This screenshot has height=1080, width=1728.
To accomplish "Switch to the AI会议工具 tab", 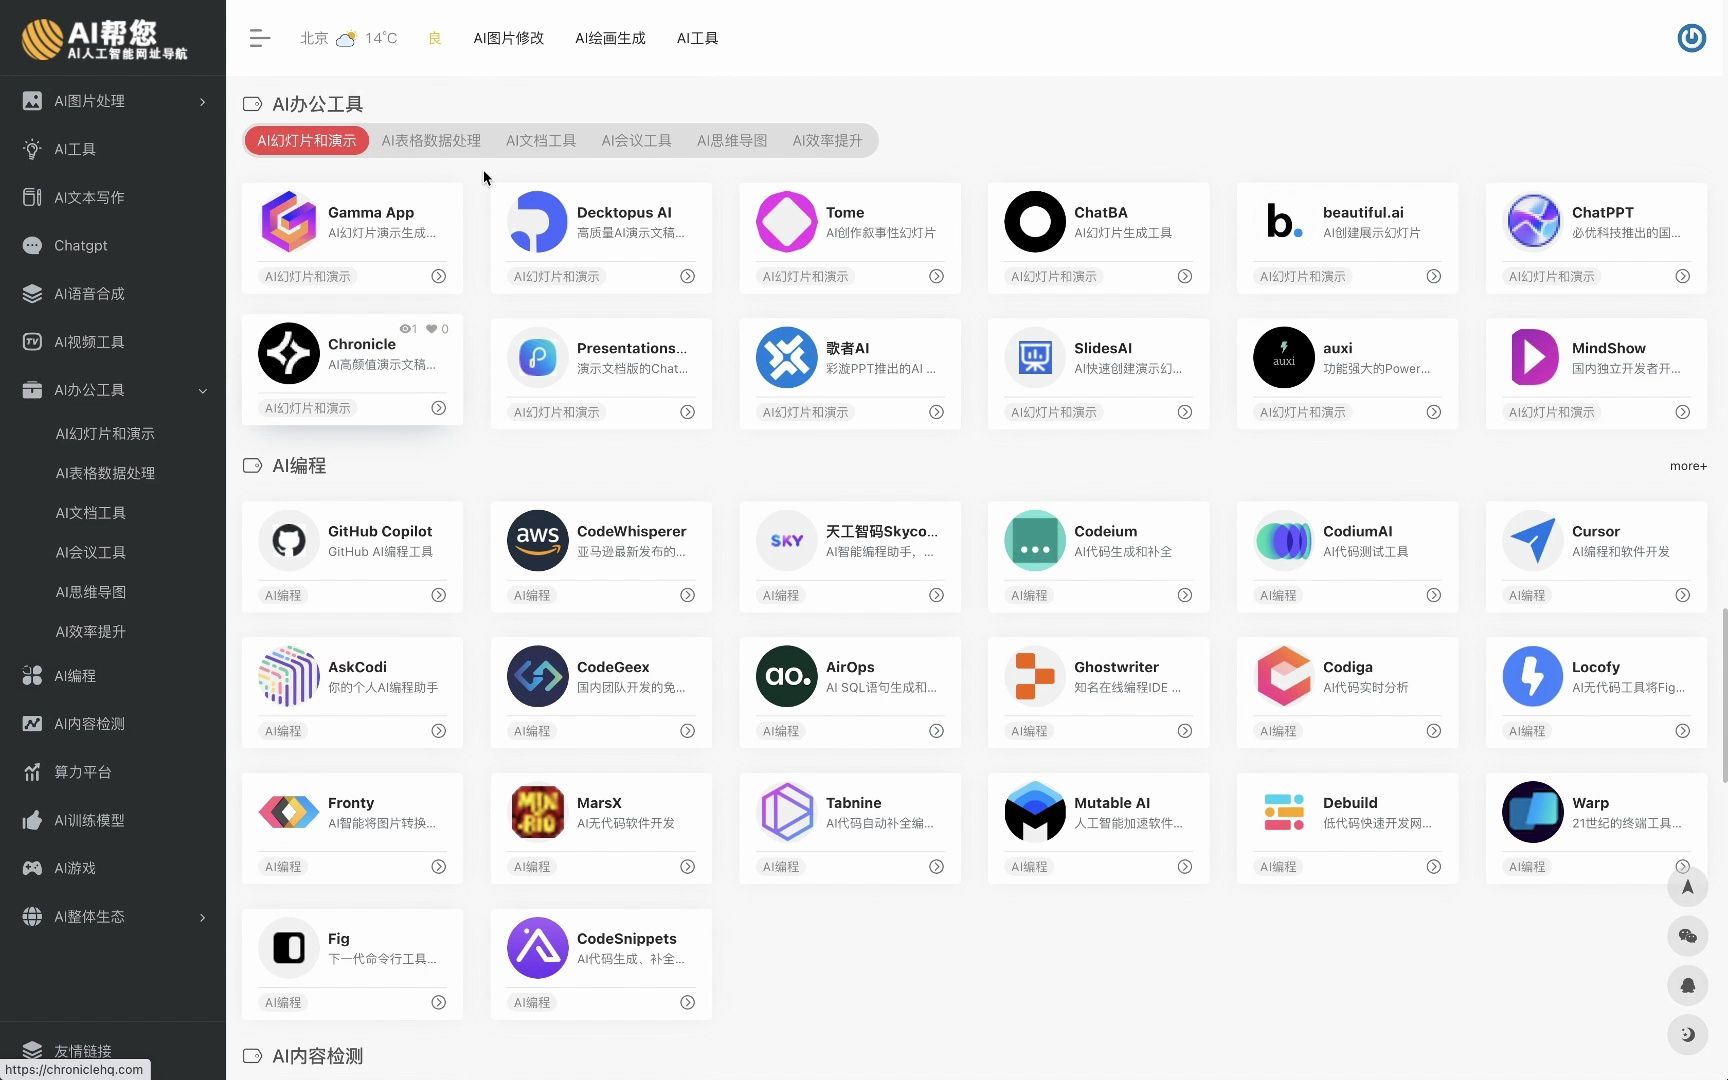I will (x=636, y=141).
